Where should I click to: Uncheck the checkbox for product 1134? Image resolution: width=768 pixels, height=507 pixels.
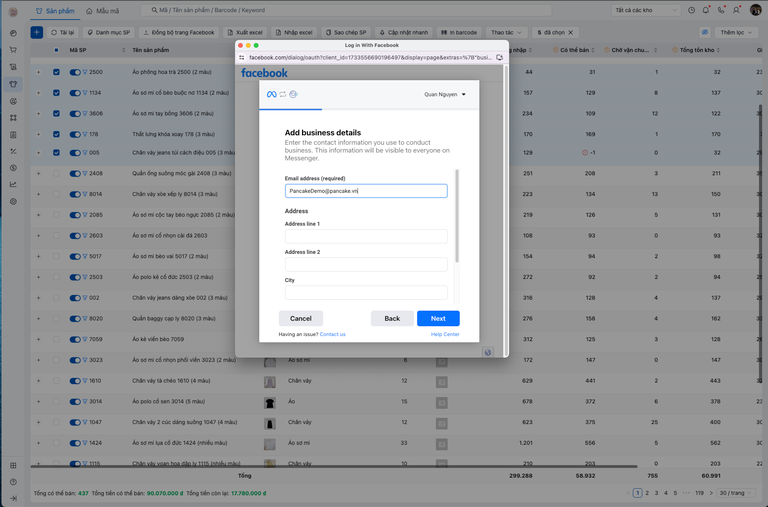(x=56, y=93)
